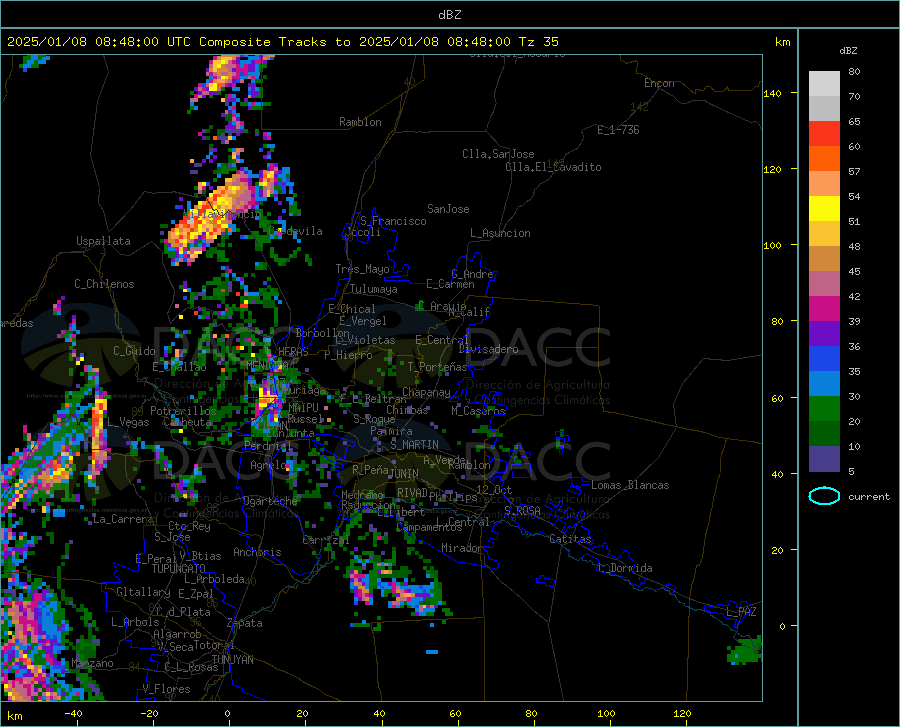Click the V_Flores label

[x=166, y=689]
